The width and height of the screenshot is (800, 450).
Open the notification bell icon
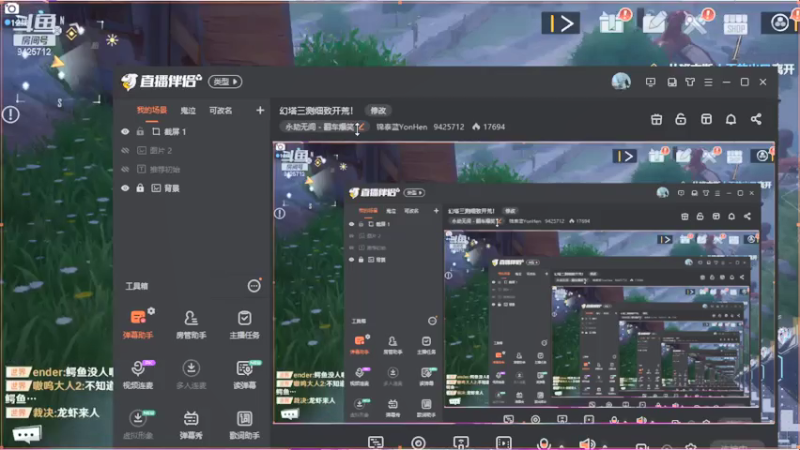click(x=731, y=119)
